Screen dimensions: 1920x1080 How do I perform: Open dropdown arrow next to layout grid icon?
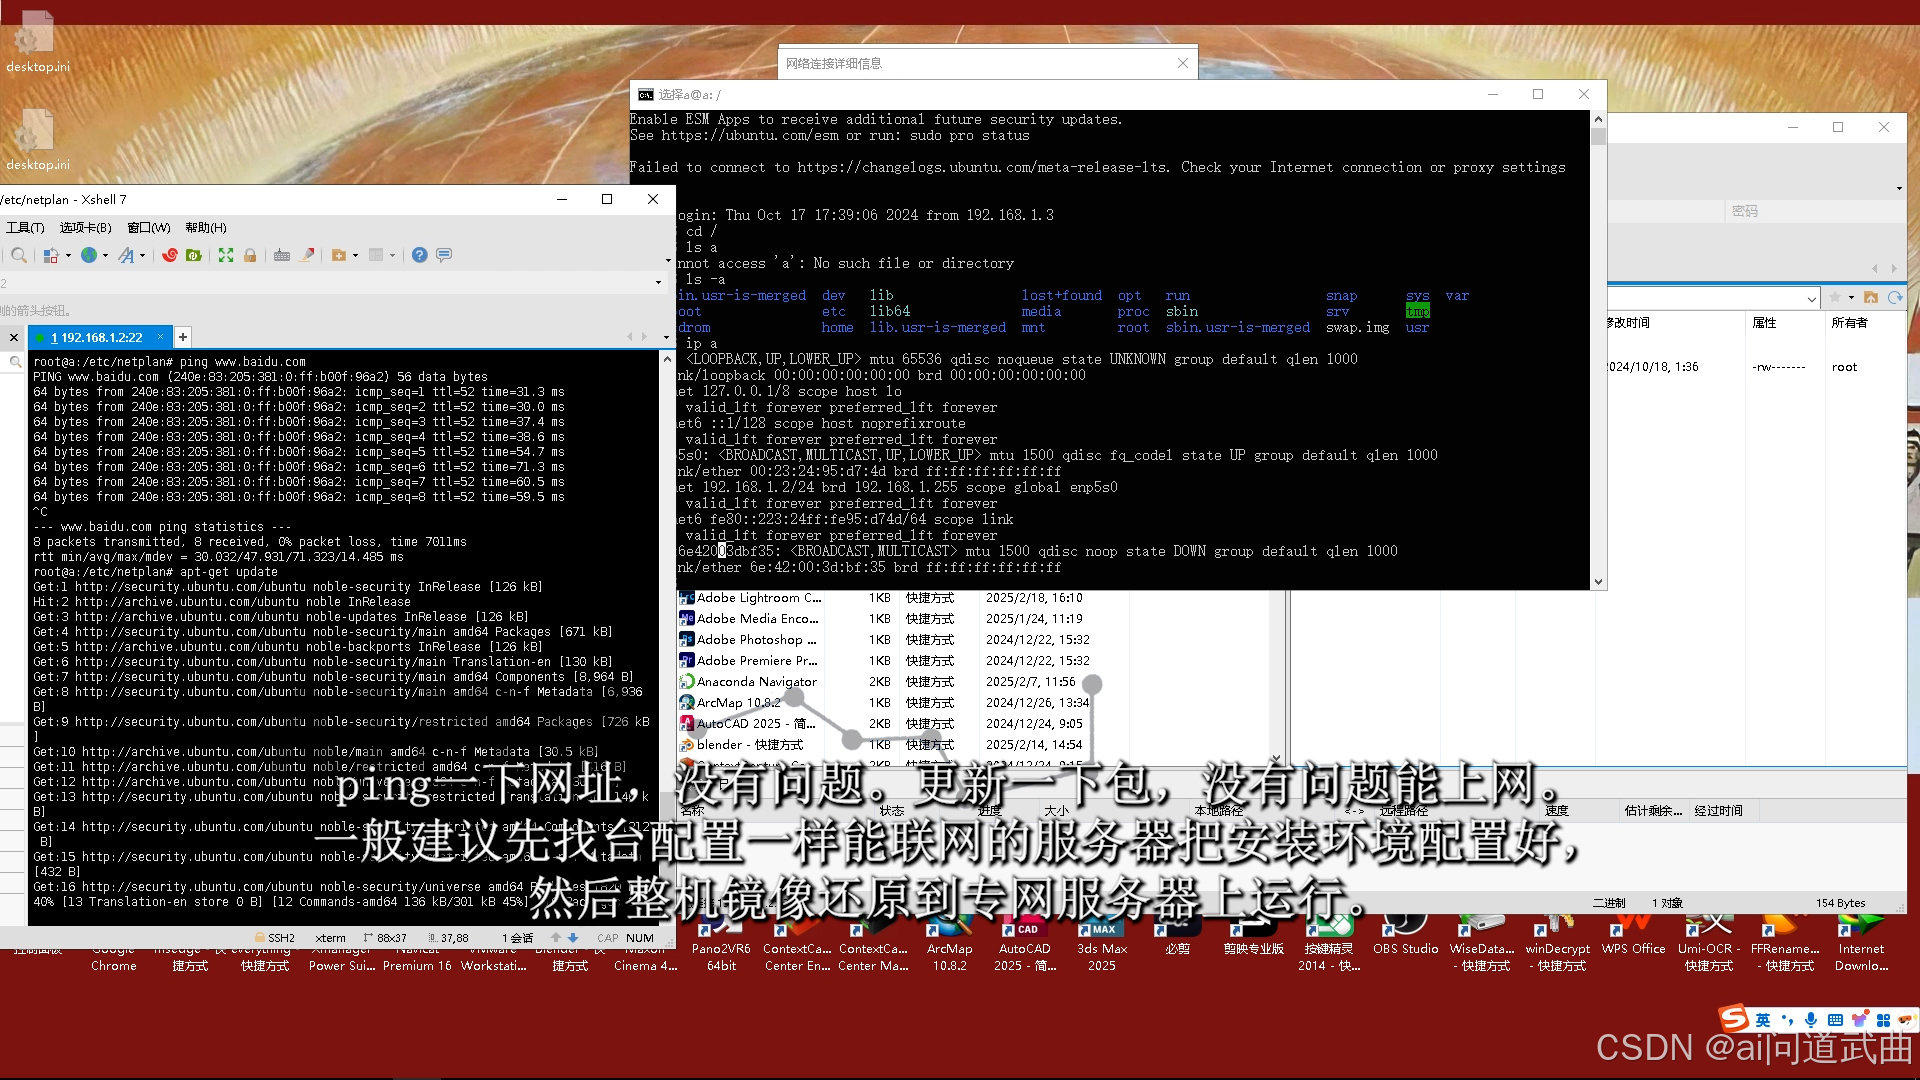tap(392, 256)
